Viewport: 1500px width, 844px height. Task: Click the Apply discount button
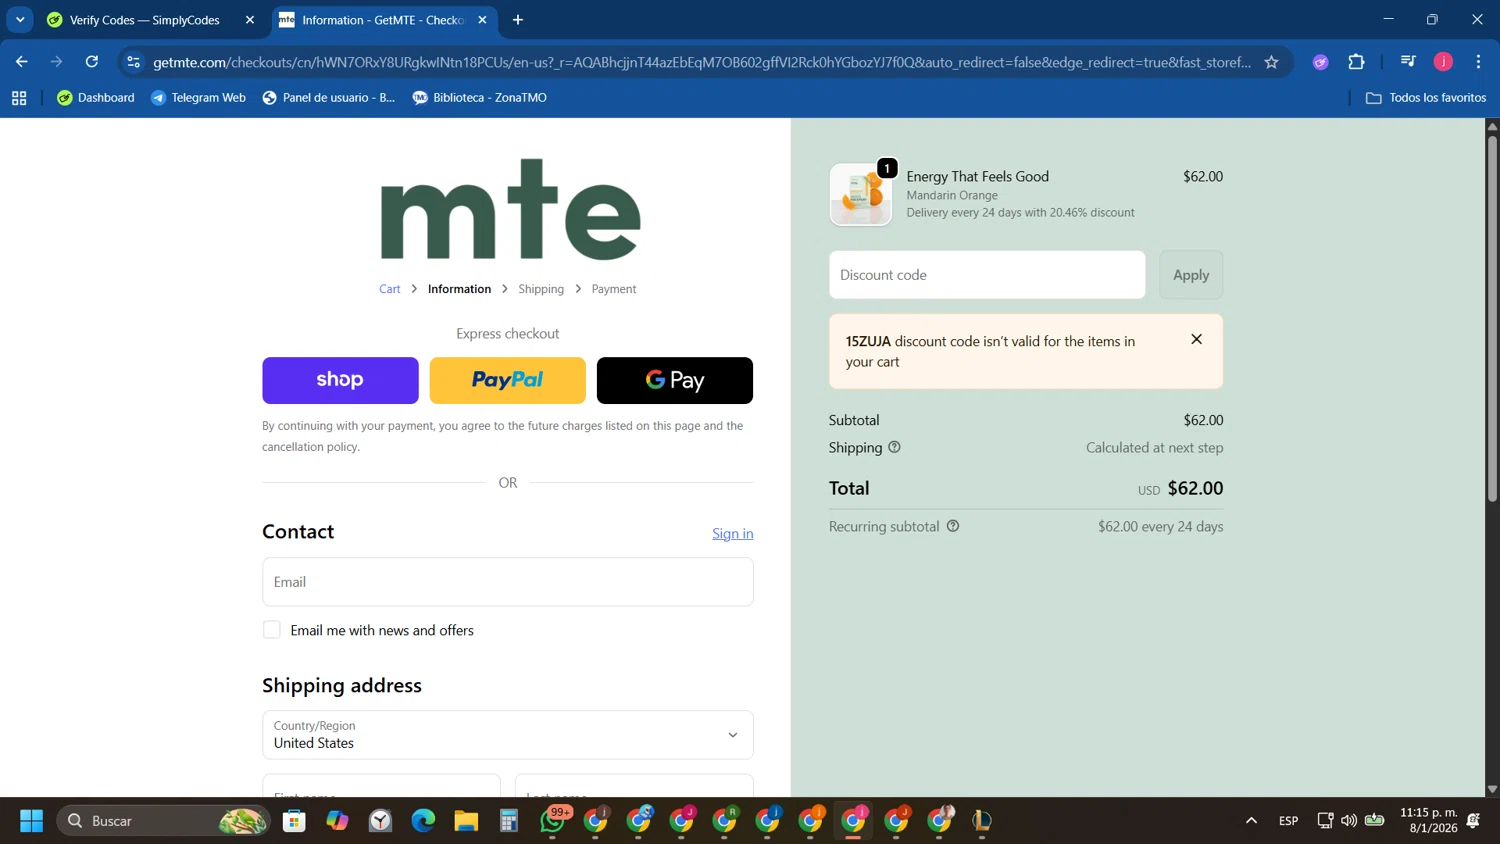coord(1191,275)
